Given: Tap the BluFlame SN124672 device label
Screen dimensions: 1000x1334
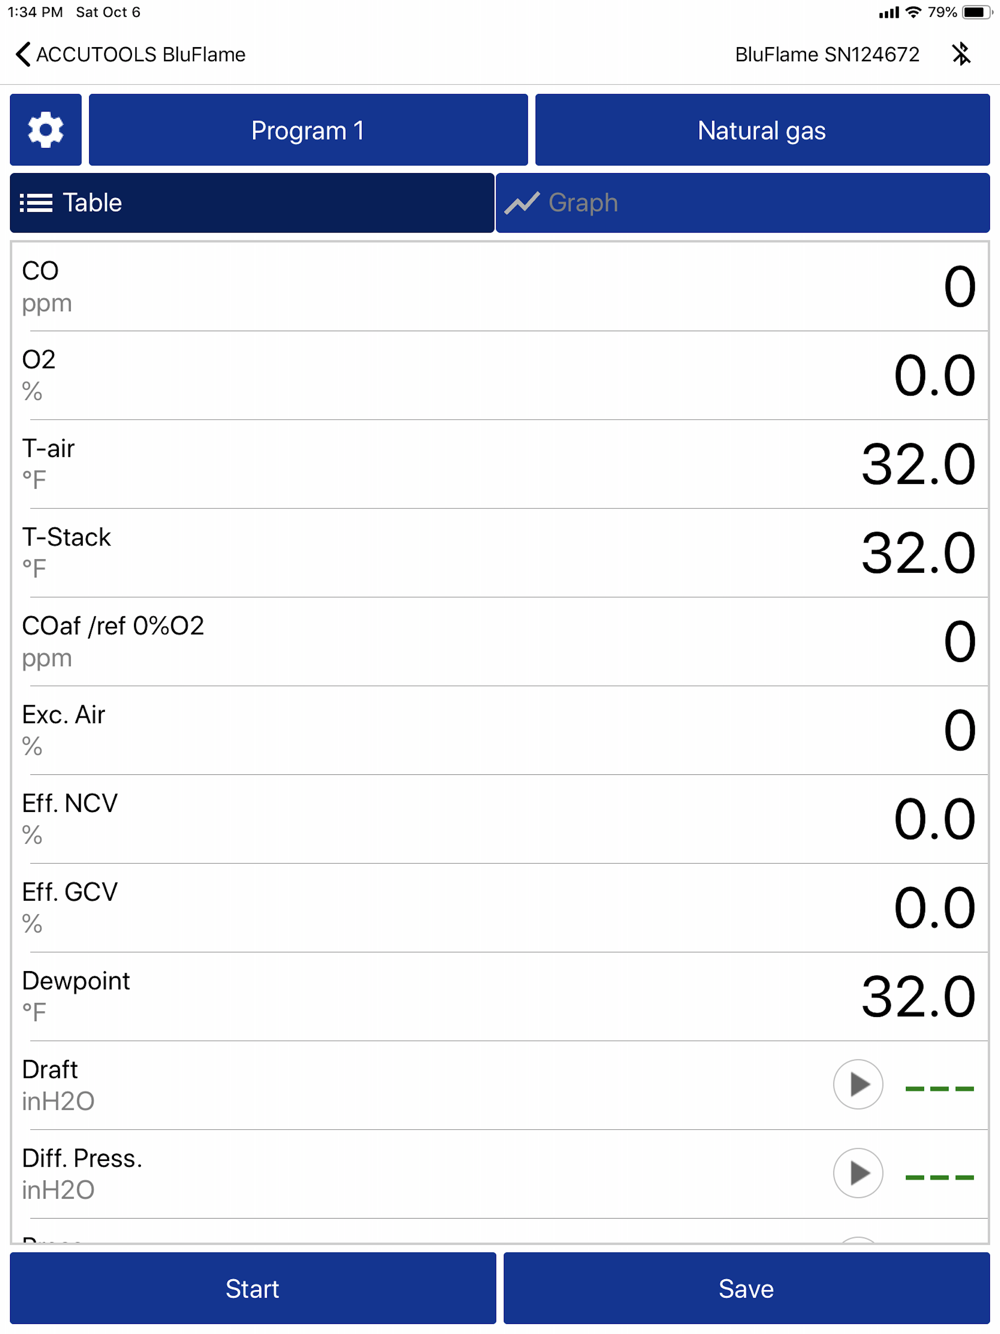Looking at the screenshot, I should pyautogui.click(x=827, y=54).
